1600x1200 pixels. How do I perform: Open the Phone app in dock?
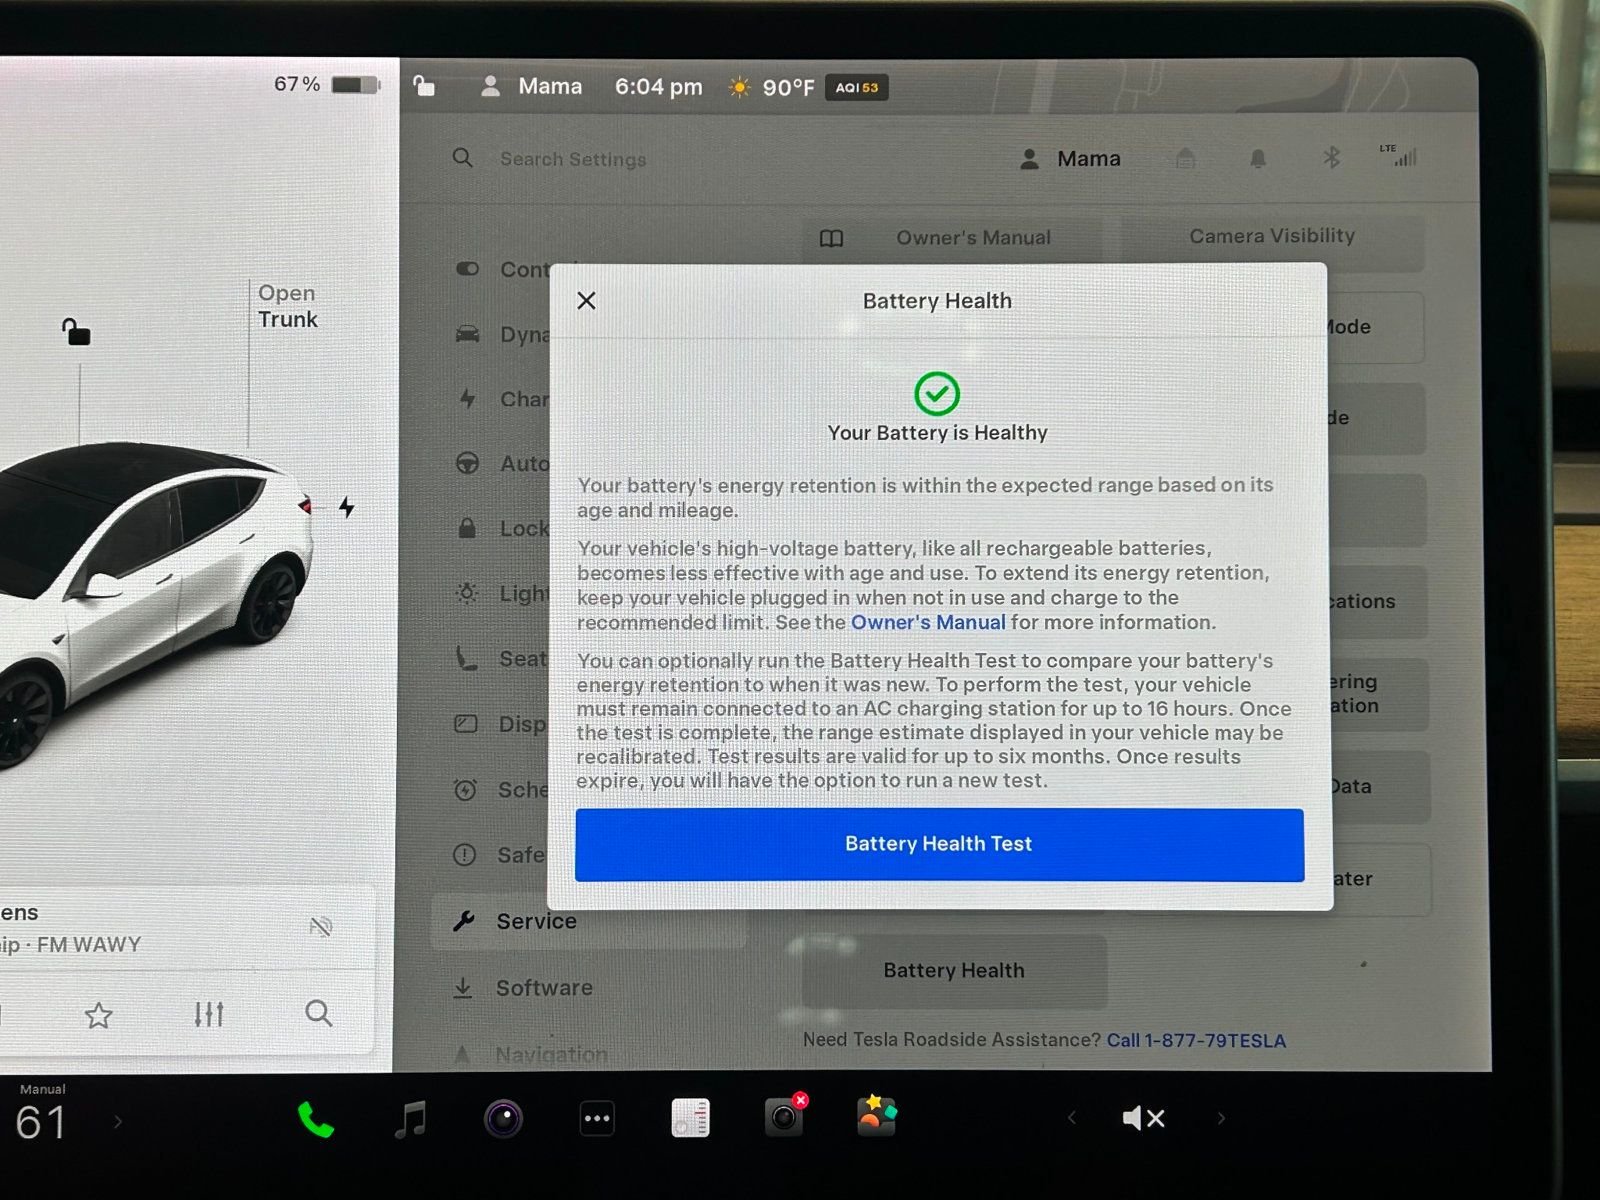point(315,1120)
